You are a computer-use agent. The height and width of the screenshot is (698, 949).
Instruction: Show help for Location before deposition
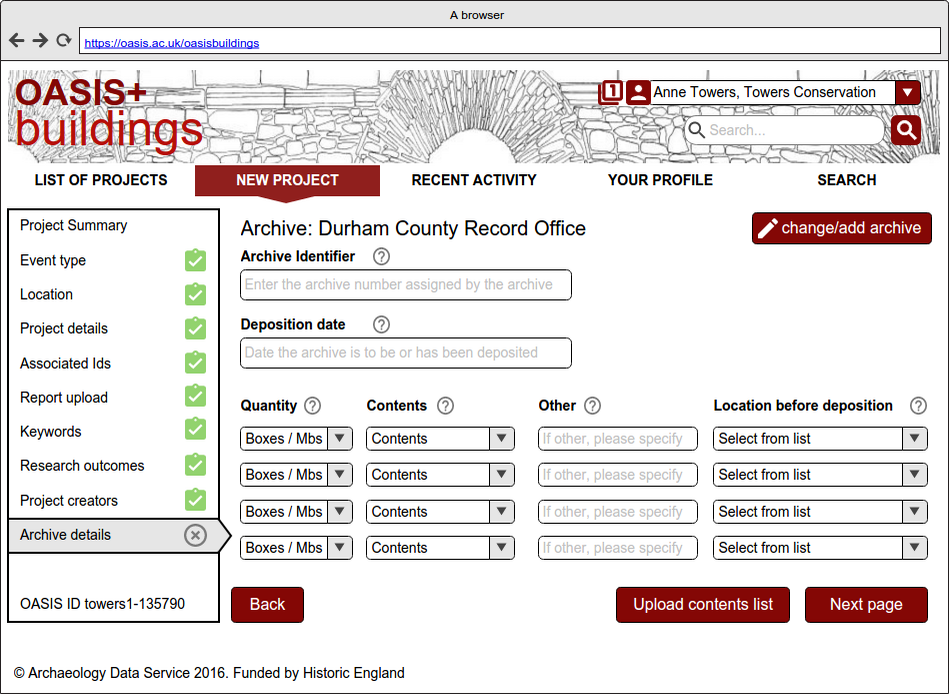tap(918, 406)
